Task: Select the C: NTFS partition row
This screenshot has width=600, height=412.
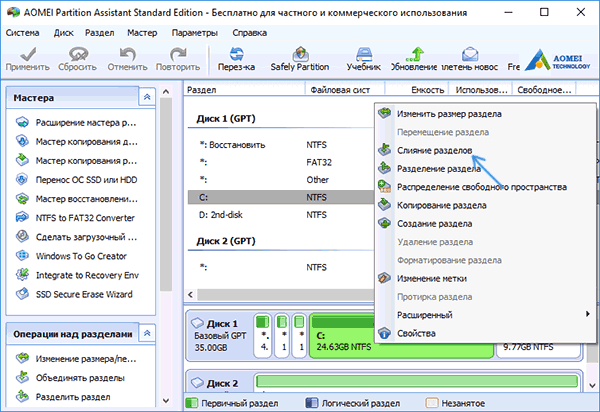Action: [x=281, y=197]
